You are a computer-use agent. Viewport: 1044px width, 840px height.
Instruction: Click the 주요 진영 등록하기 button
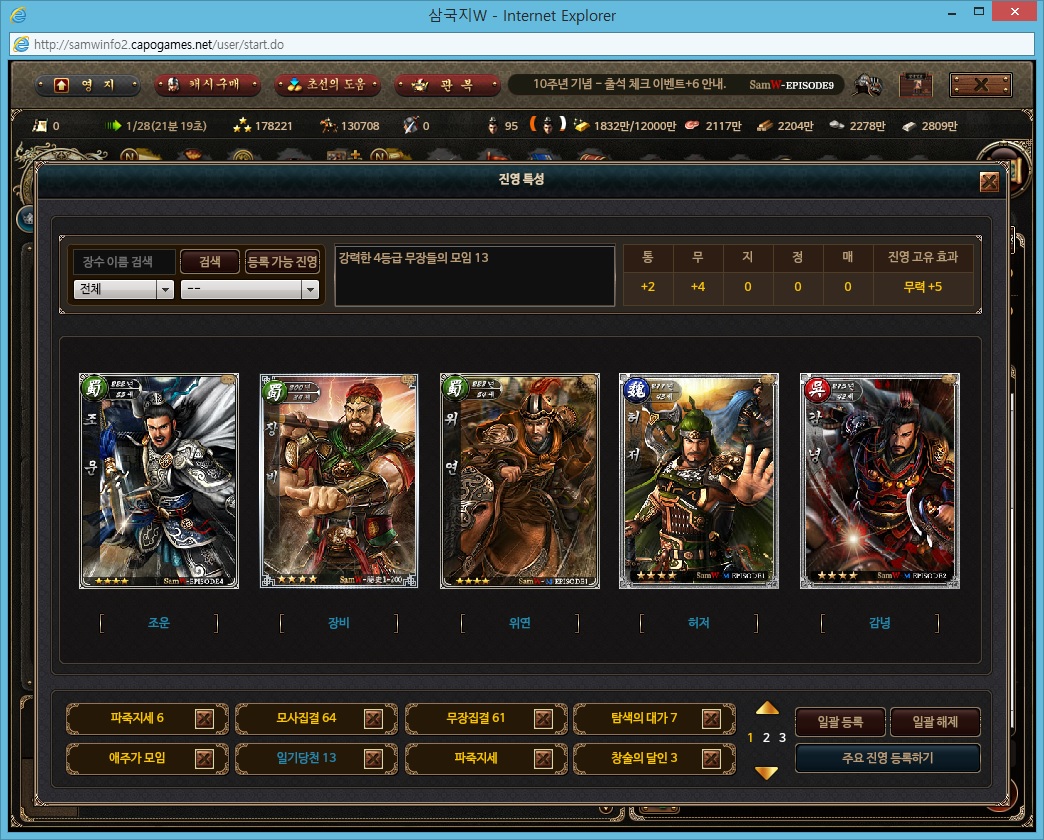tap(888, 758)
